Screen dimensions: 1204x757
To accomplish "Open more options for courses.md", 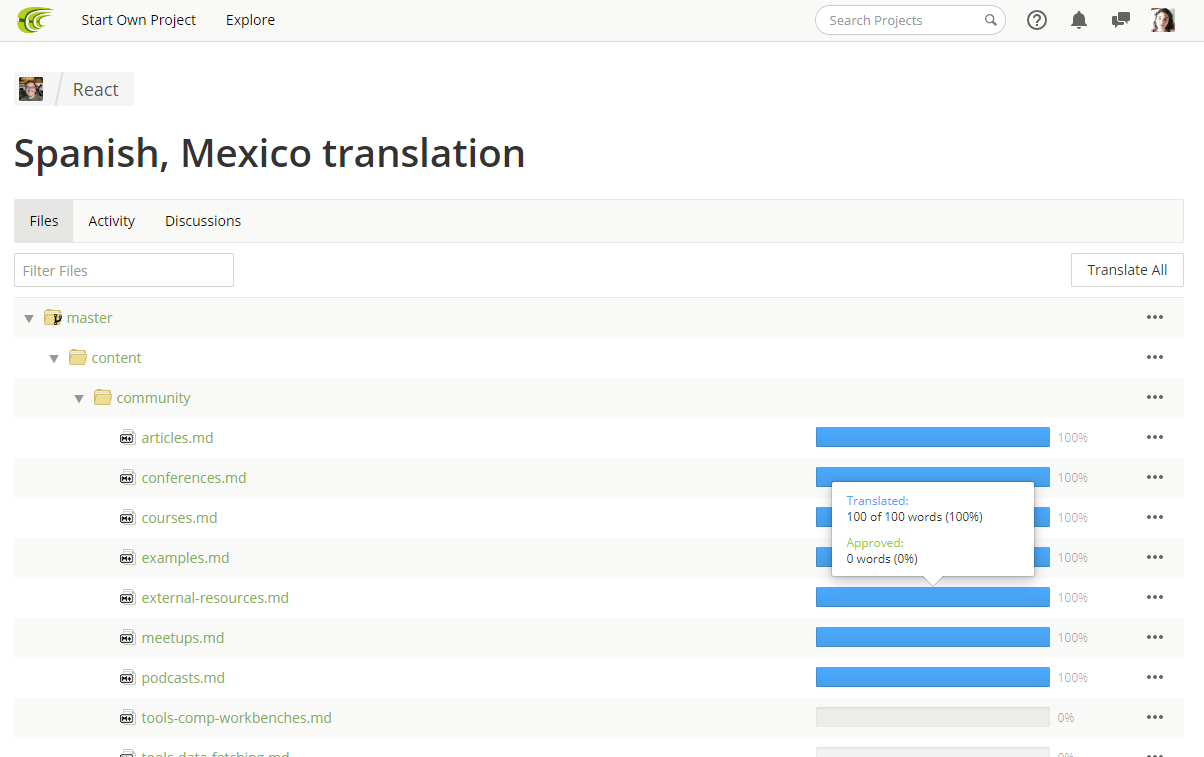I will (x=1155, y=518).
